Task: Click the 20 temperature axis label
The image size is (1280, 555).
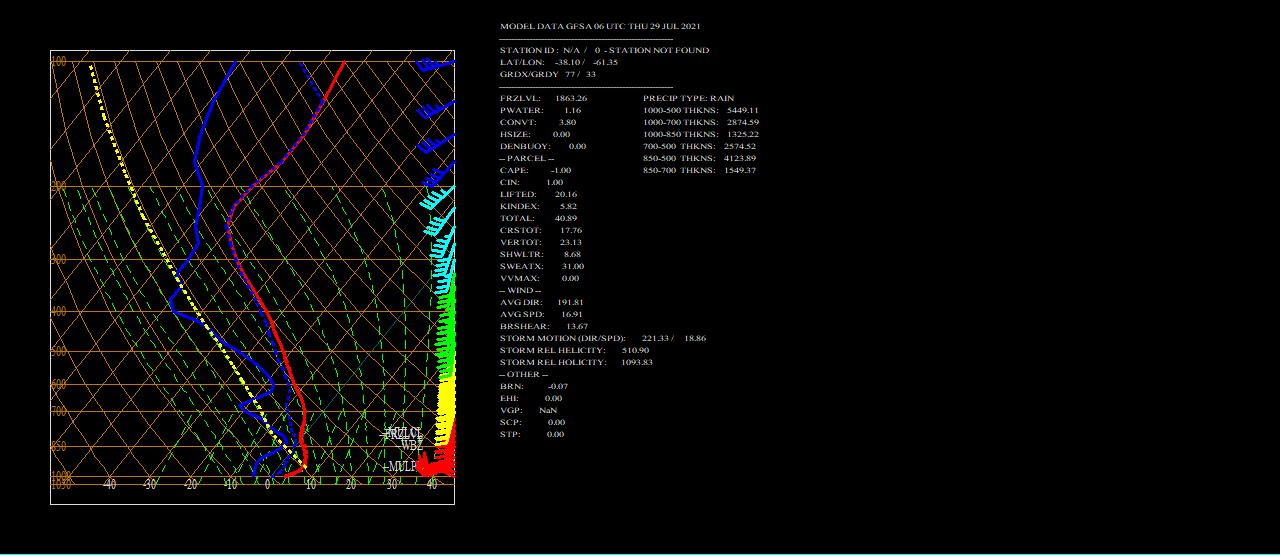Action: 351,485
